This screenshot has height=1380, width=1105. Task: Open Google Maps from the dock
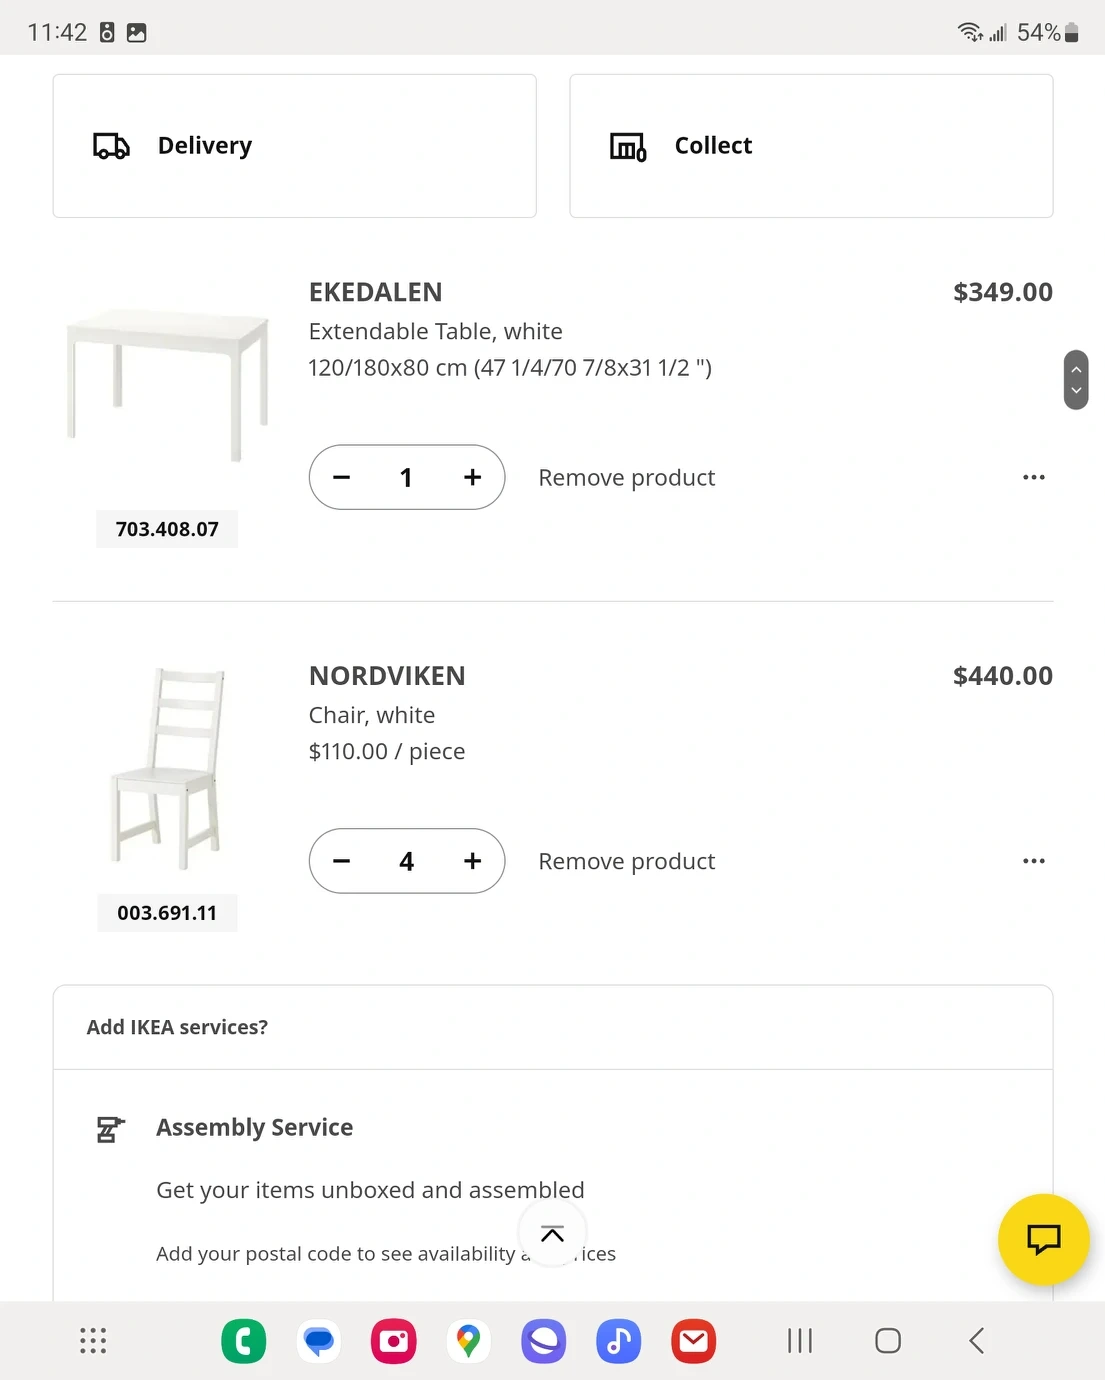[x=468, y=1341]
